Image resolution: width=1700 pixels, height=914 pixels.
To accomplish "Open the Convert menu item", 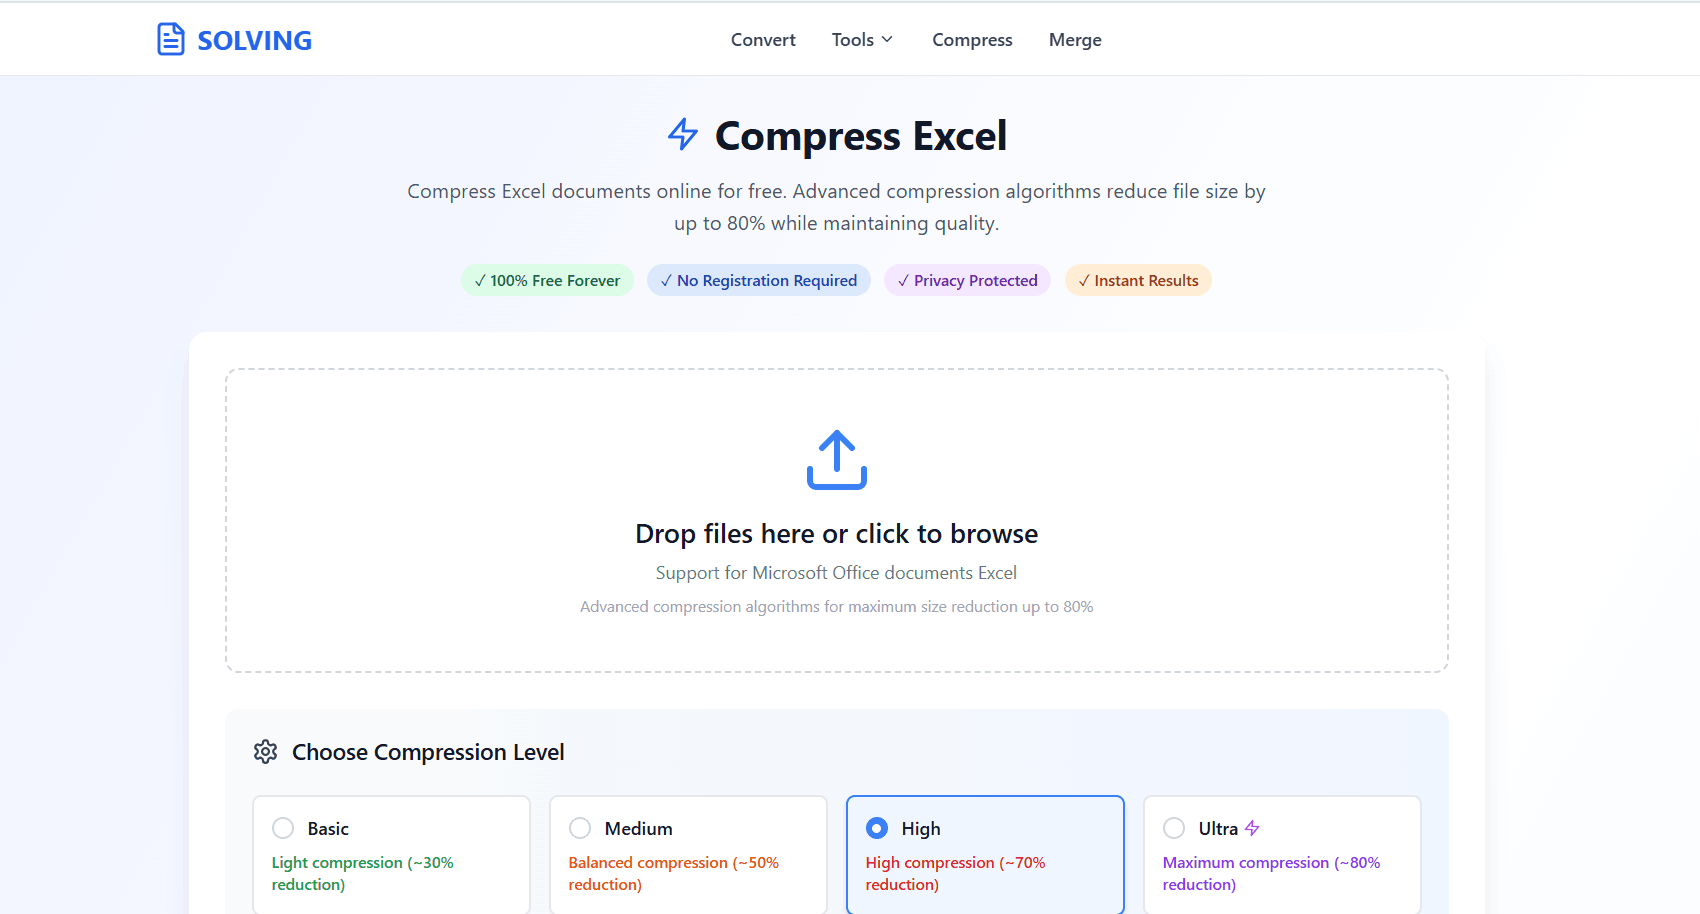I will tap(763, 39).
